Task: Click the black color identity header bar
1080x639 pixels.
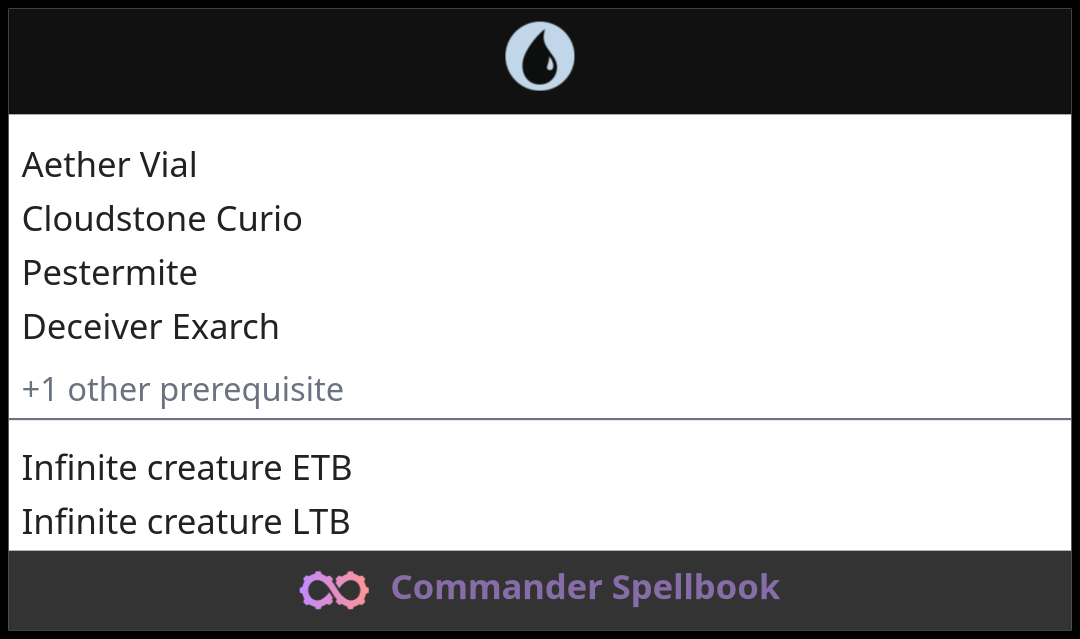Action: (539, 61)
